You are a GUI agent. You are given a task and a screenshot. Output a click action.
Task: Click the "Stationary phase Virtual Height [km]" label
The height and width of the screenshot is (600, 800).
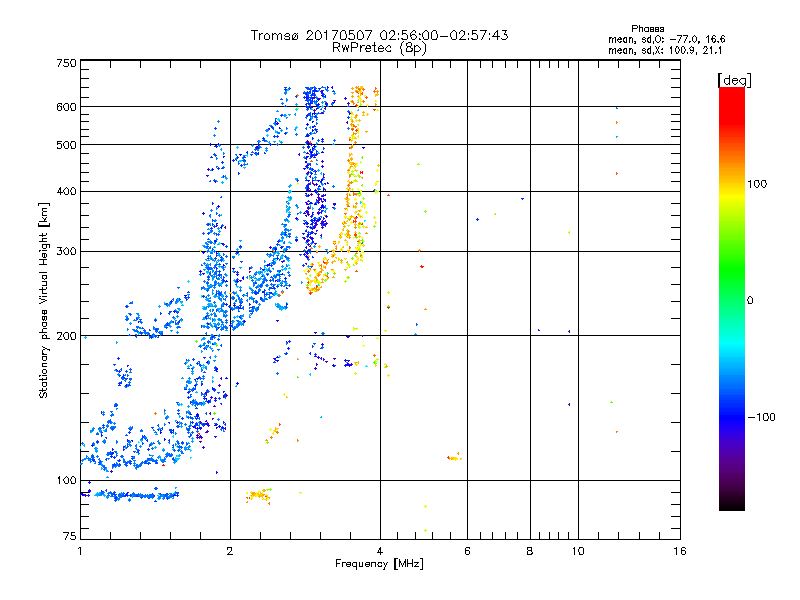44,300
